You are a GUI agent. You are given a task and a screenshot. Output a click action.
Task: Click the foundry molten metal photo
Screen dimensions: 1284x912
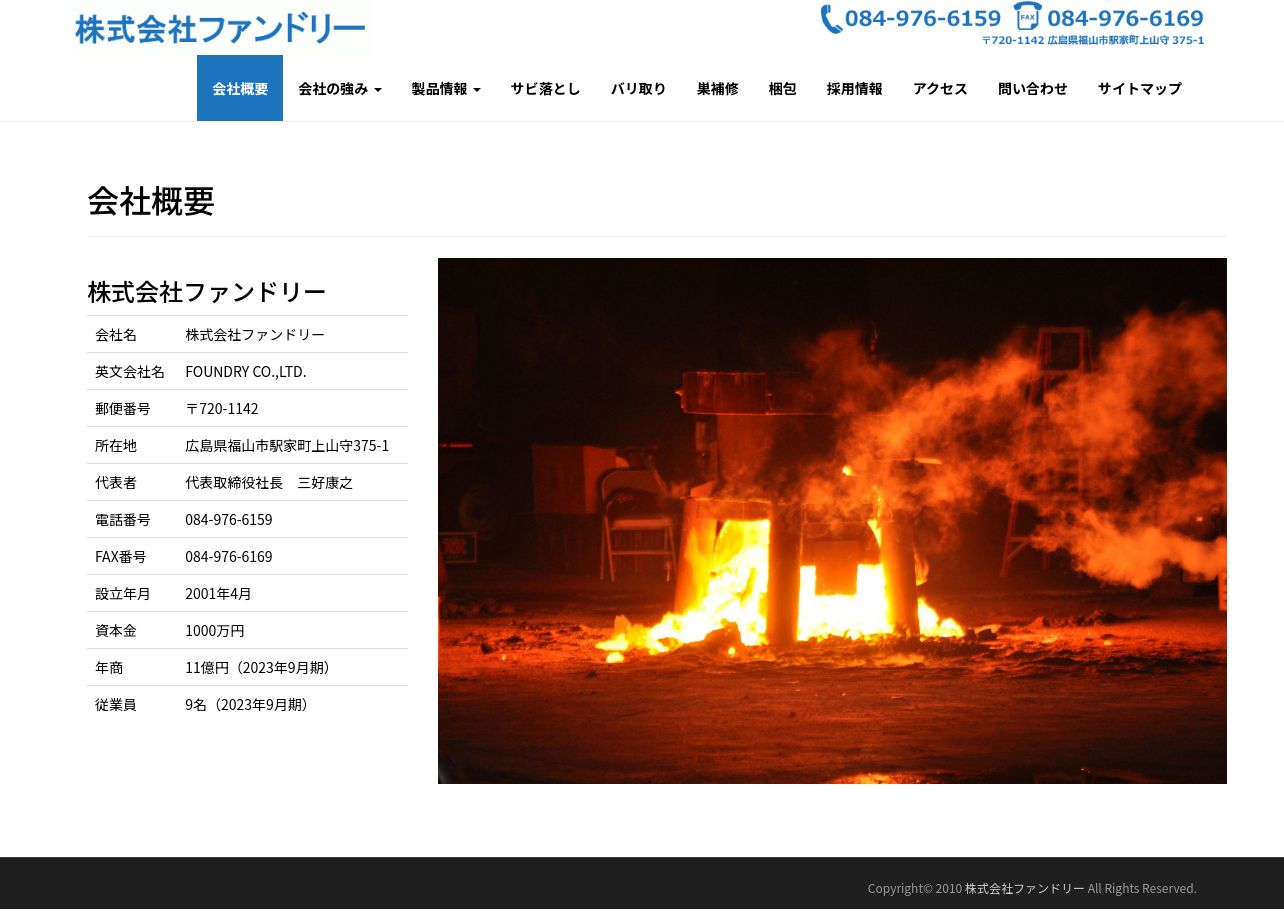pyautogui.click(x=832, y=521)
